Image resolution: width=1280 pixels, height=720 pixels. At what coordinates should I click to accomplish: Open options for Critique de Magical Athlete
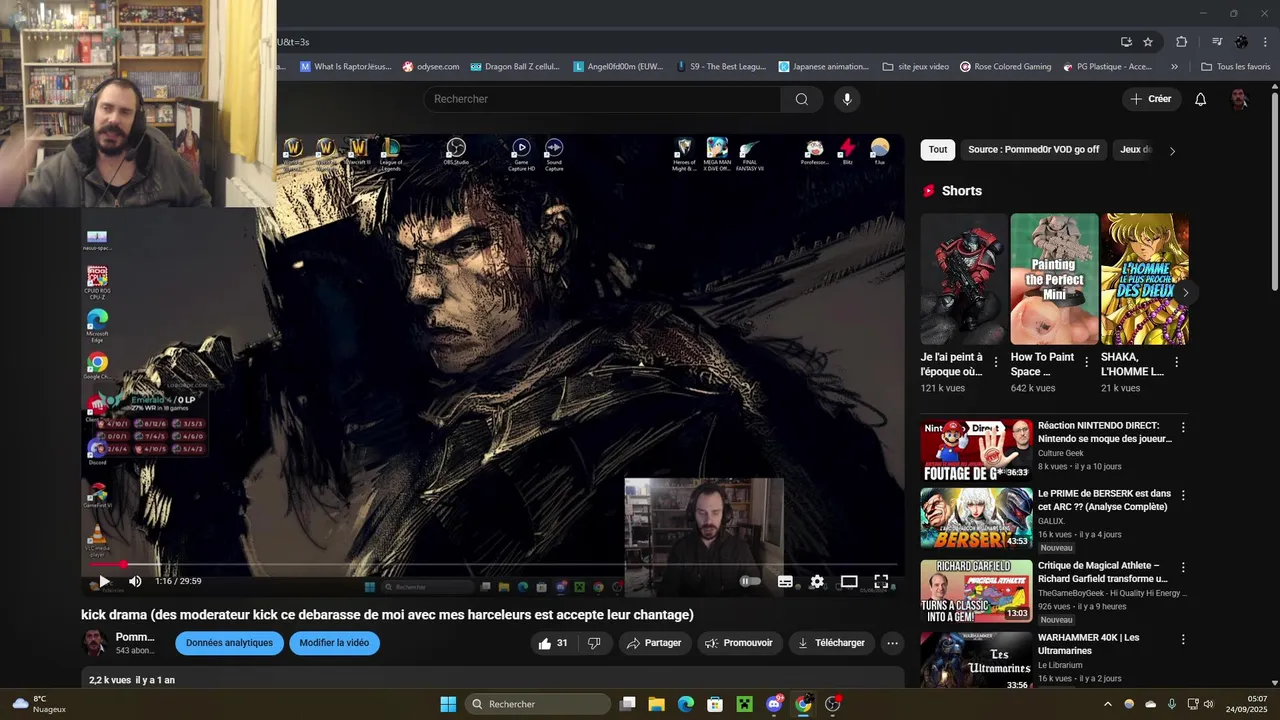1183,567
